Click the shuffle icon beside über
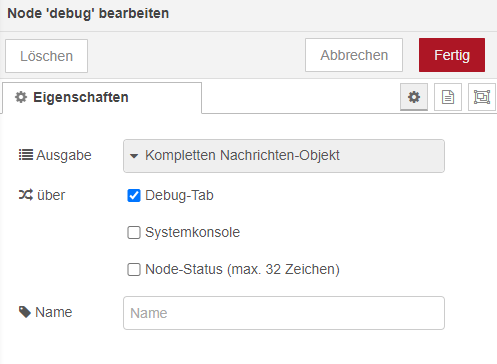The width and height of the screenshot is (497, 364). 26,195
